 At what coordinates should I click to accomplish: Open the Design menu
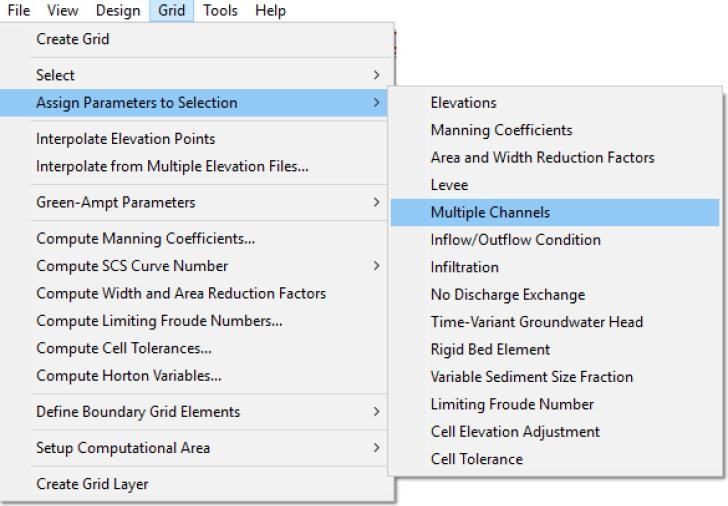118,11
